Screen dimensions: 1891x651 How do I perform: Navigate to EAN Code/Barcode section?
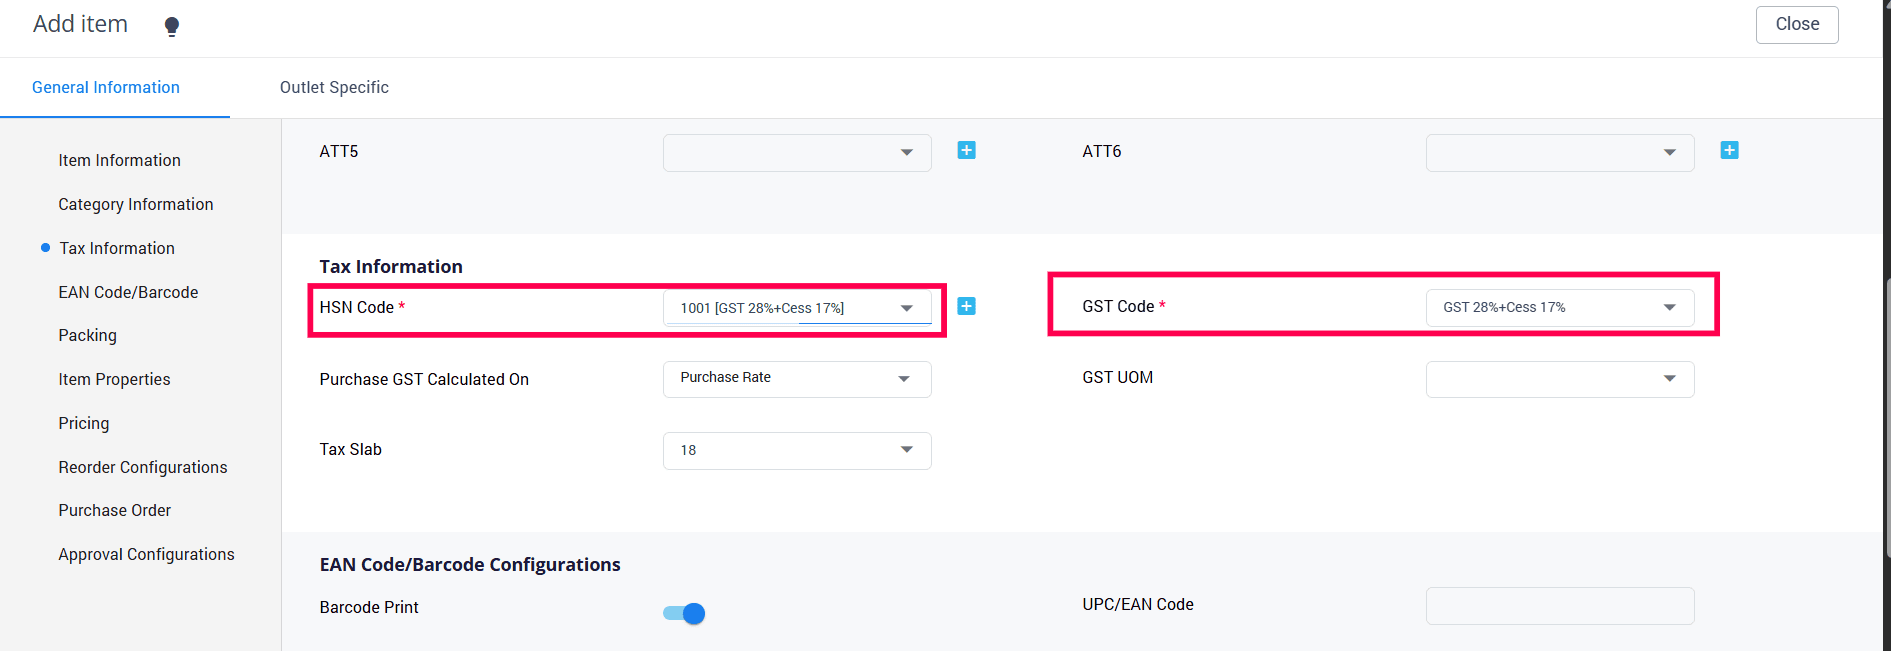pyautogui.click(x=128, y=292)
